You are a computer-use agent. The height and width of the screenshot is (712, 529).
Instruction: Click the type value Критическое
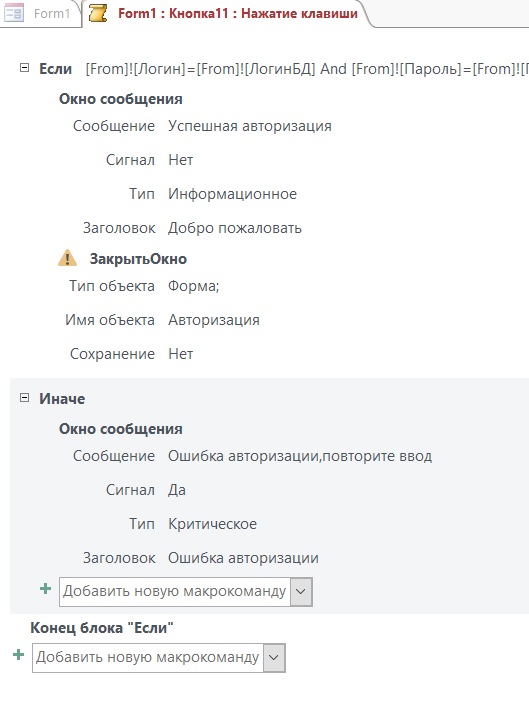[213, 524]
